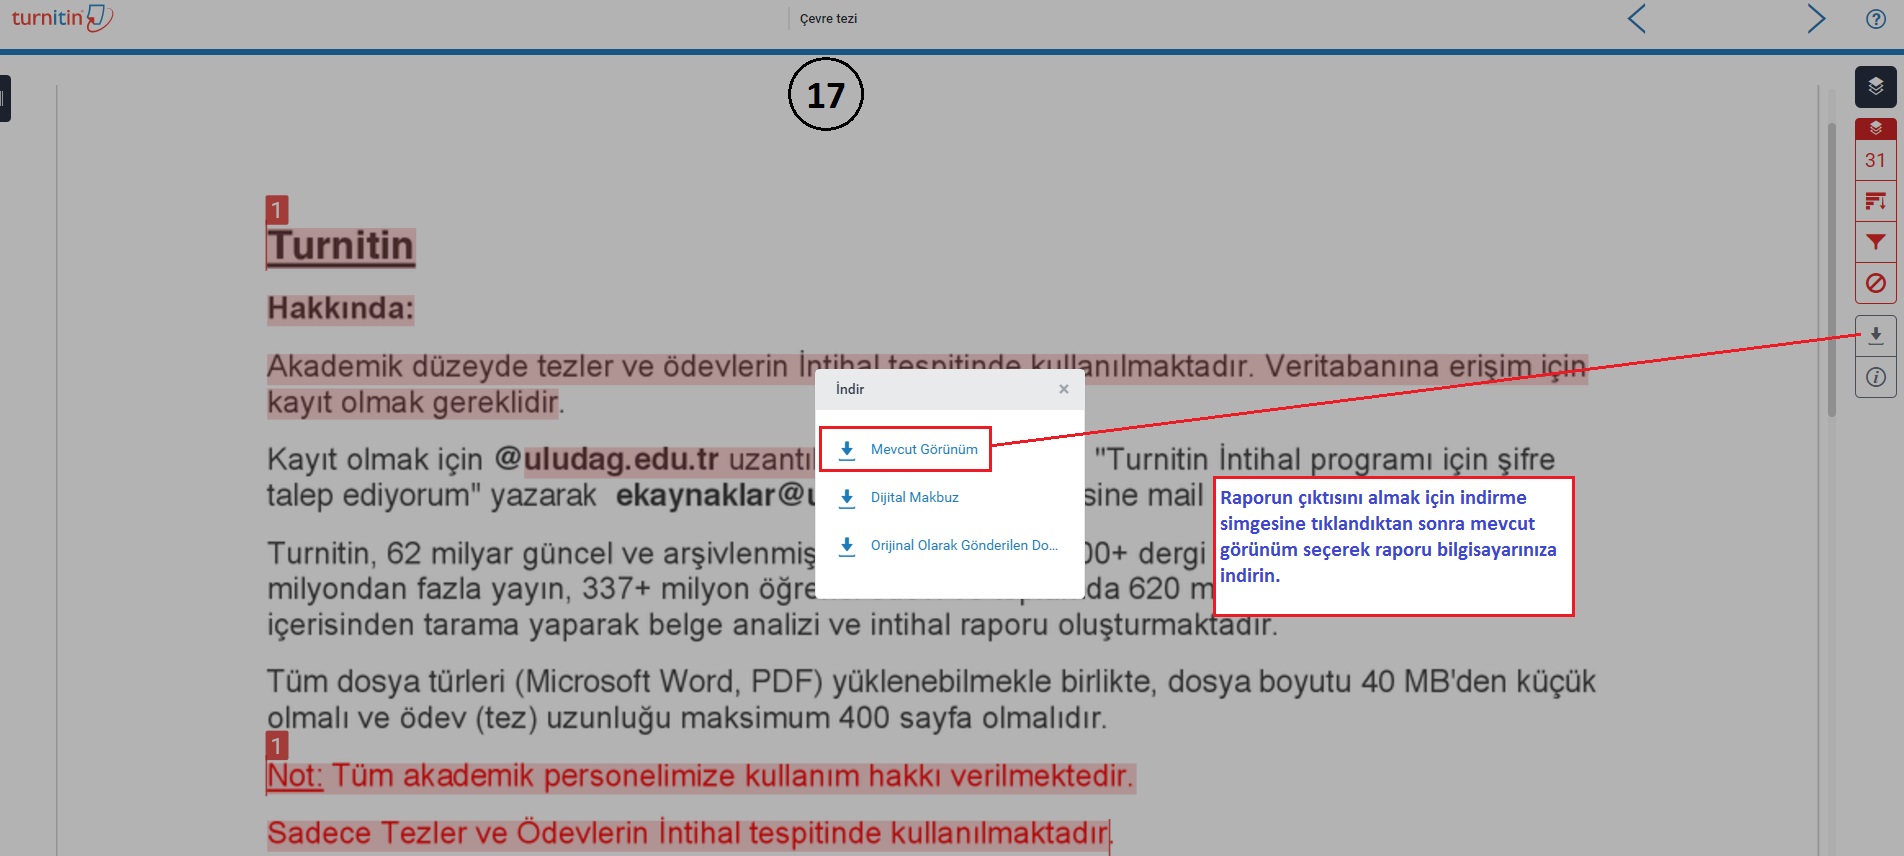Open the red similarity layers icon

click(1876, 128)
